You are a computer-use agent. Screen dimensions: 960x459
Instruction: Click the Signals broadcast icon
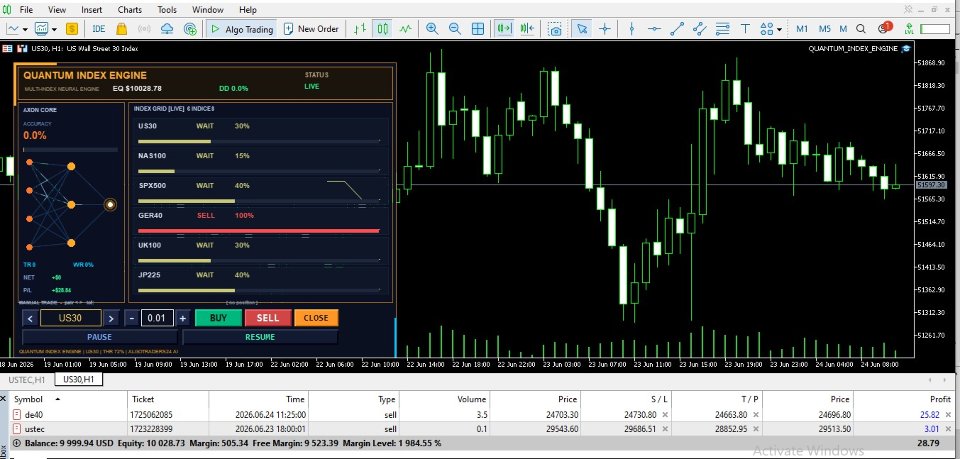click(144, 28)
